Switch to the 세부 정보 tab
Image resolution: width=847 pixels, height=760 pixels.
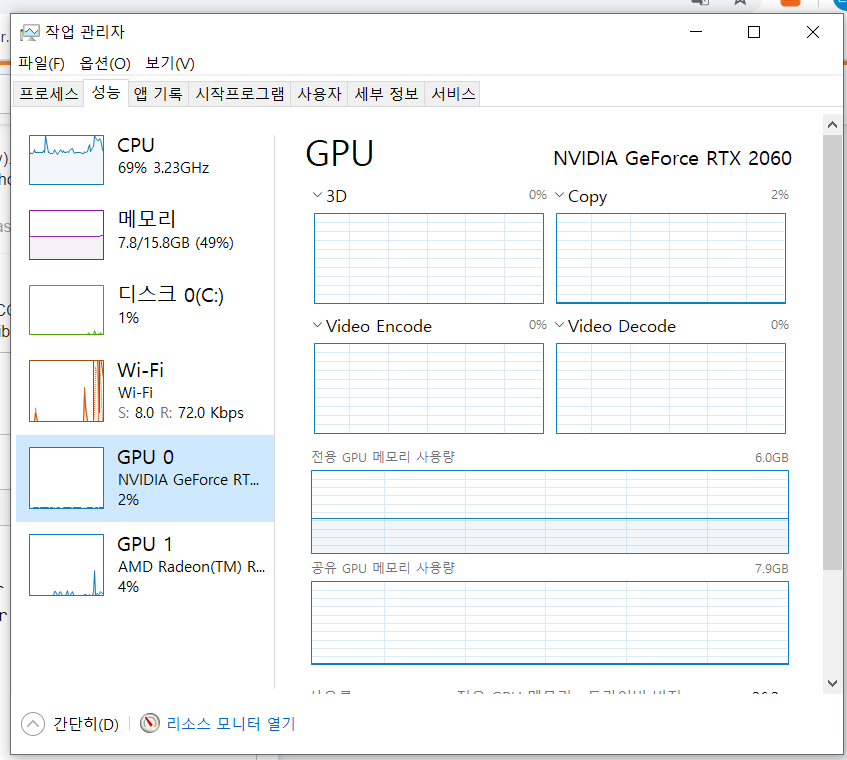tap(386, 94)
